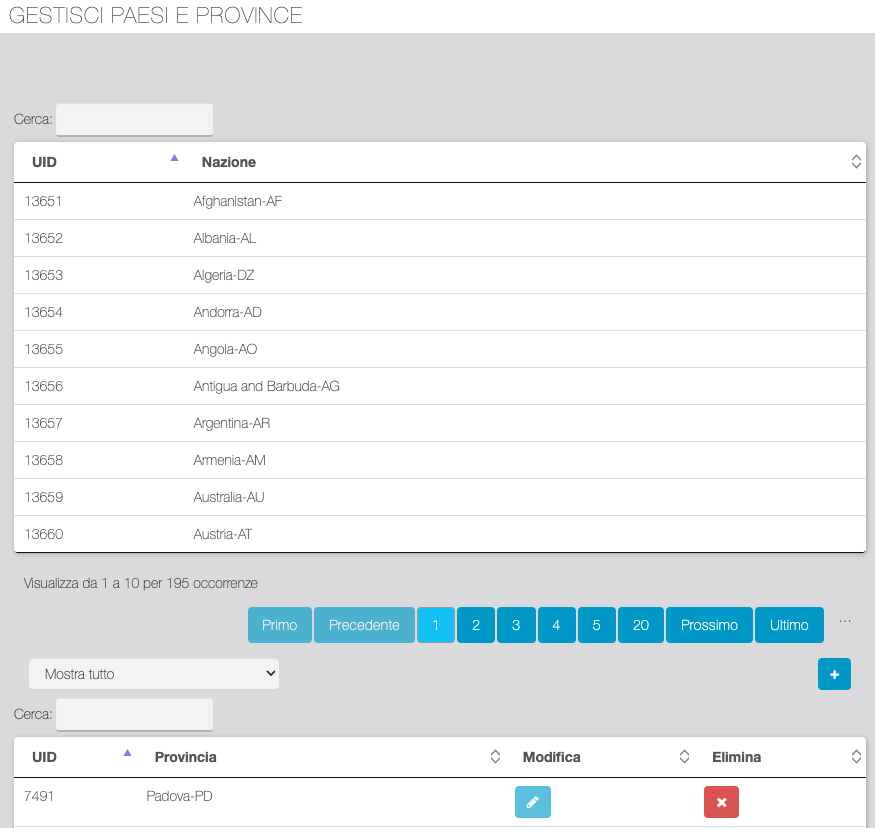Sort countries by UID column arrow

[x=174, y=158]
